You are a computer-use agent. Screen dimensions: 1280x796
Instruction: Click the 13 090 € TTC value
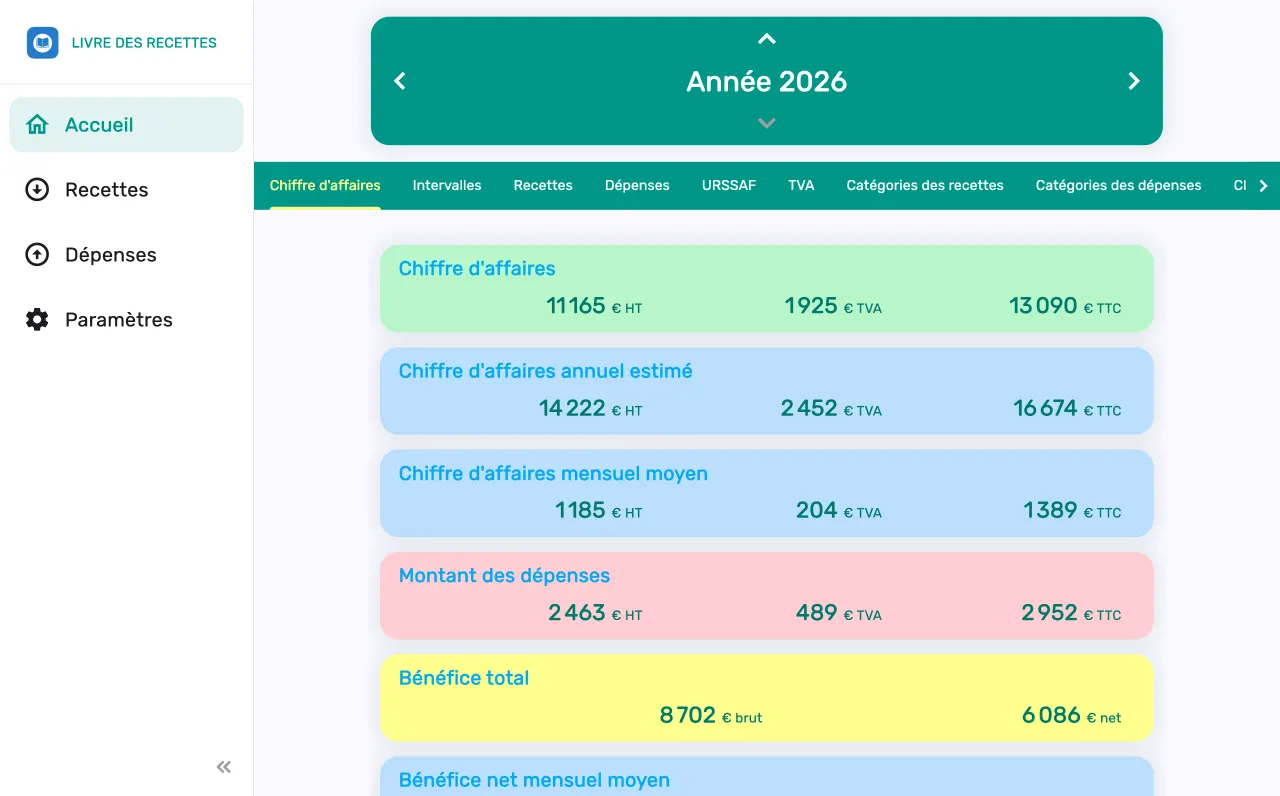(x=1065, y=306)
